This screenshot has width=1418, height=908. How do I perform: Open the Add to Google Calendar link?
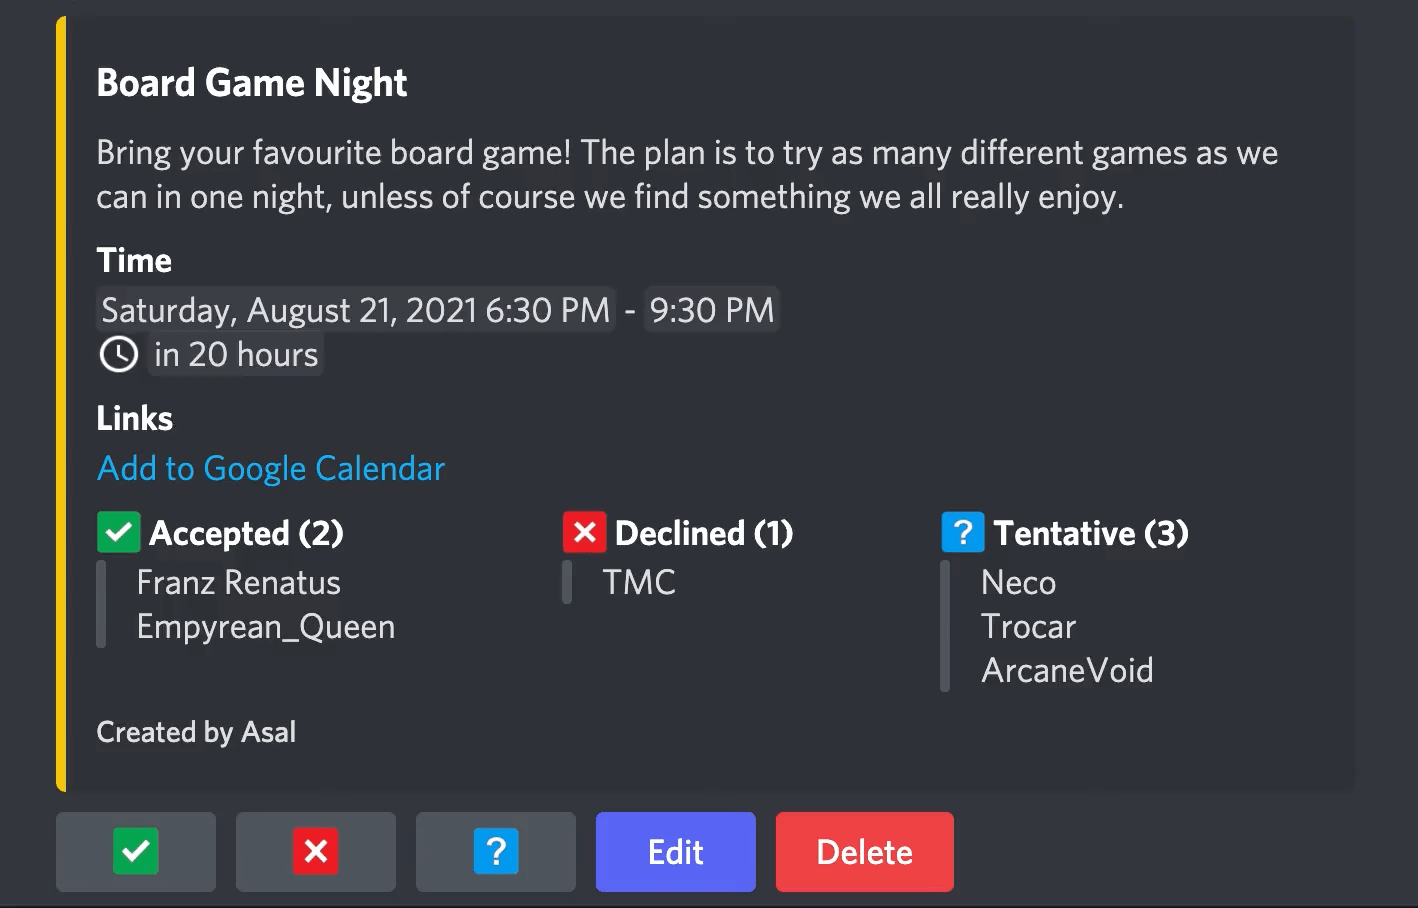coord(271,469)
